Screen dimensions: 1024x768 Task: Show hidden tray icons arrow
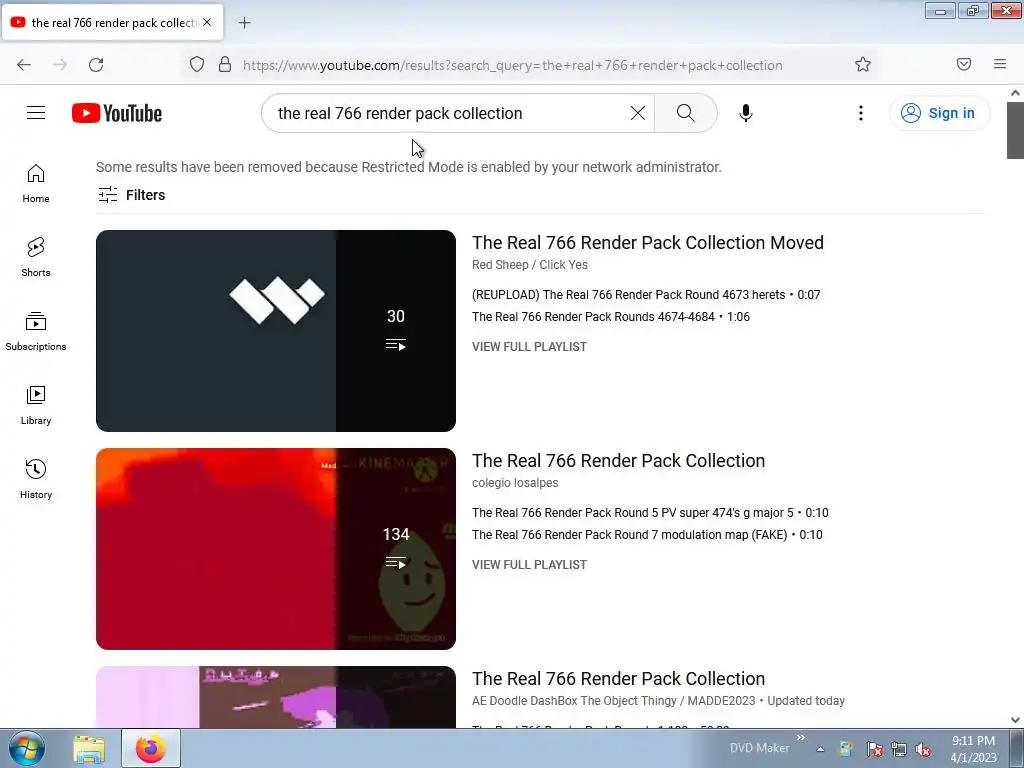(x=820, y=749)
